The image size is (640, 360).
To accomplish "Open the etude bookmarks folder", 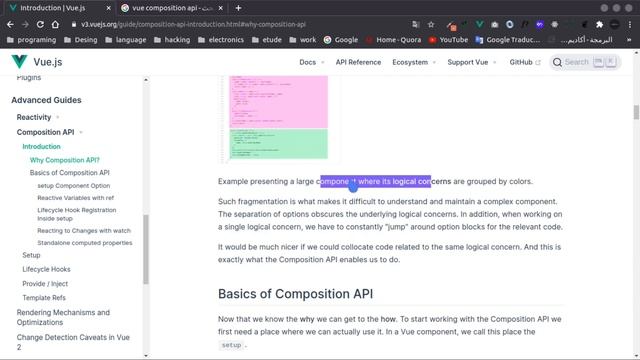I will pos(267,40).
